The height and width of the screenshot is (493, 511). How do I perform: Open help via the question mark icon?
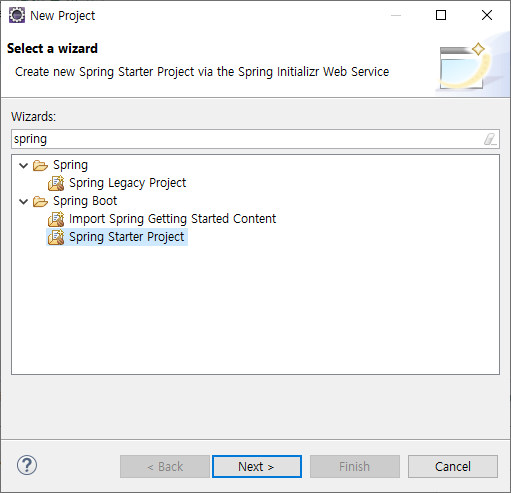point(27,465)
